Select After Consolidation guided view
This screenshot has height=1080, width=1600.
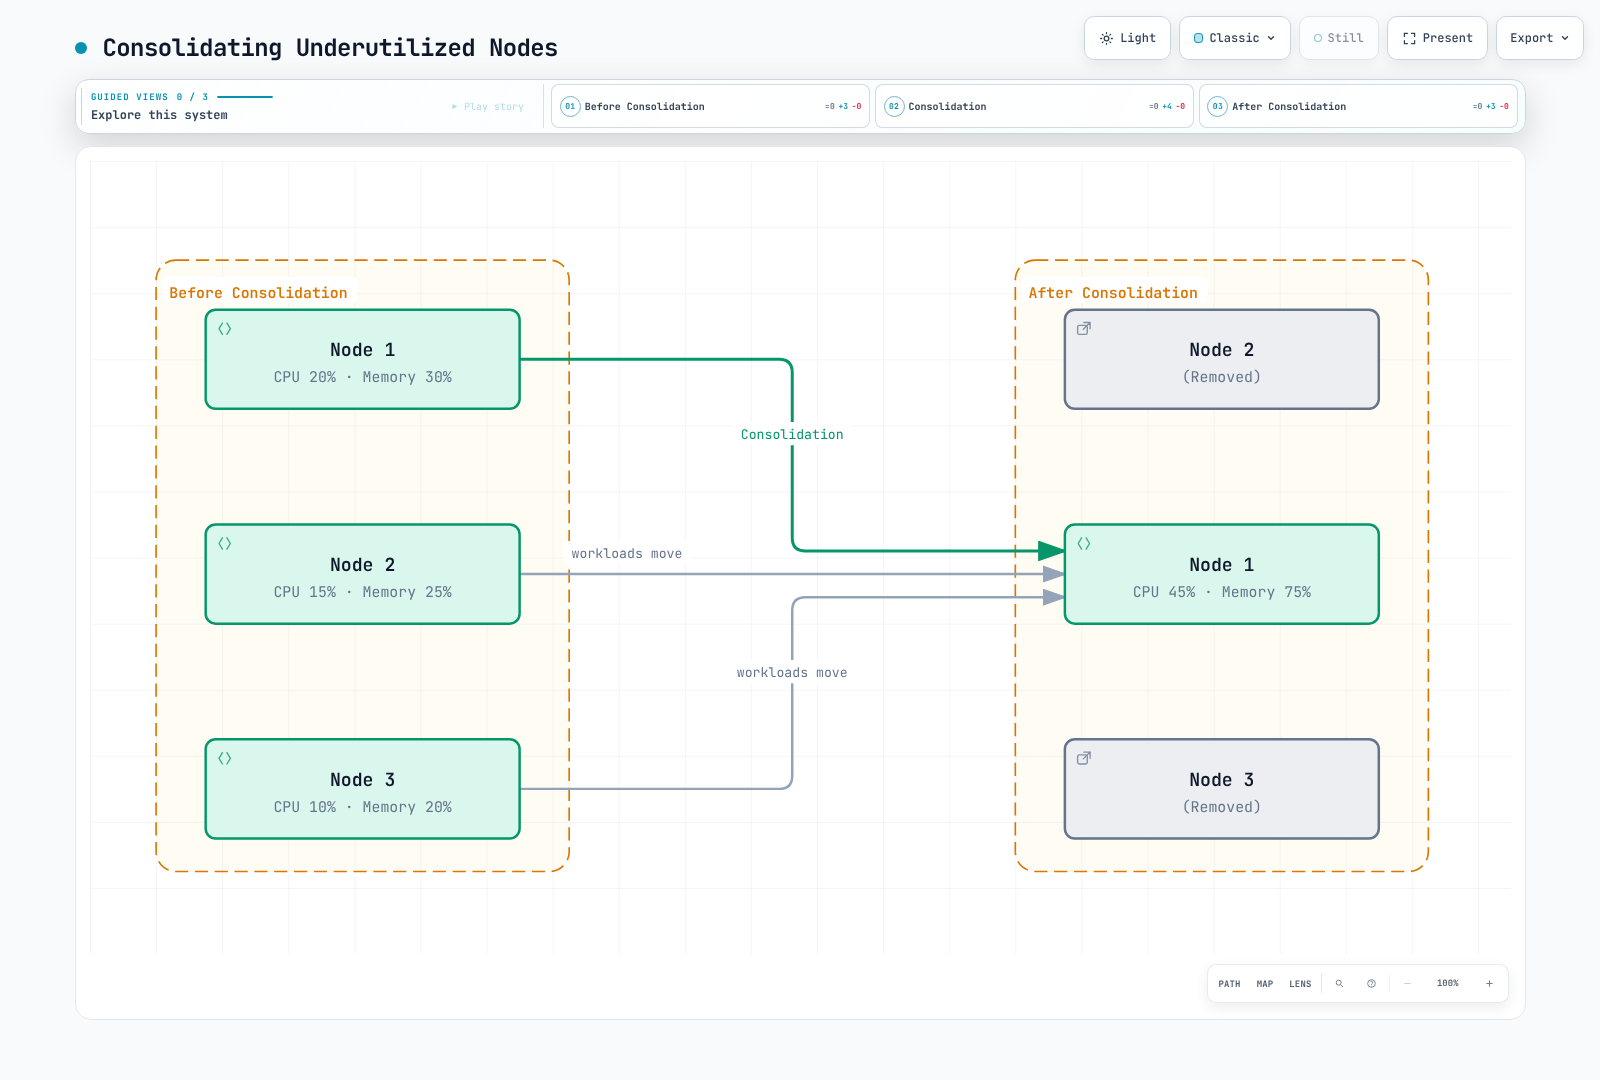coord(1358,106)
